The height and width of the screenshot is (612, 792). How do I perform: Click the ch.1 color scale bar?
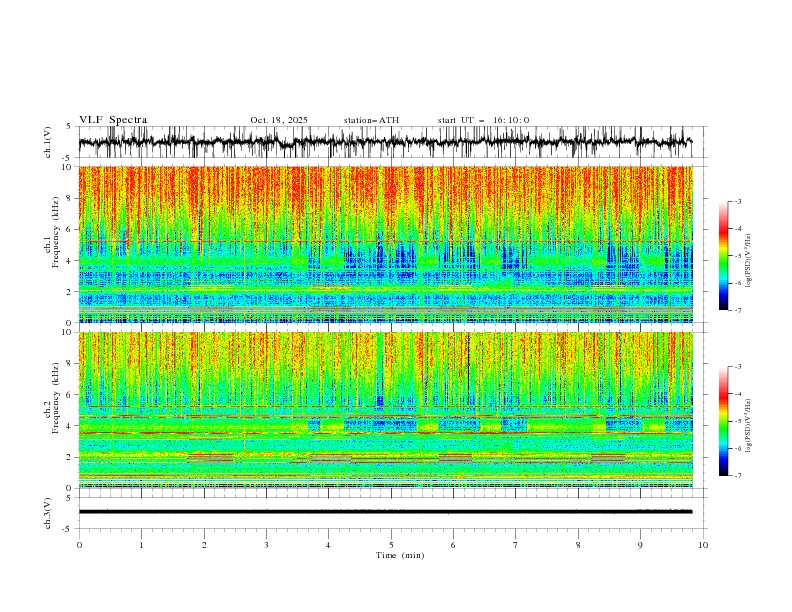pos(723,256)
